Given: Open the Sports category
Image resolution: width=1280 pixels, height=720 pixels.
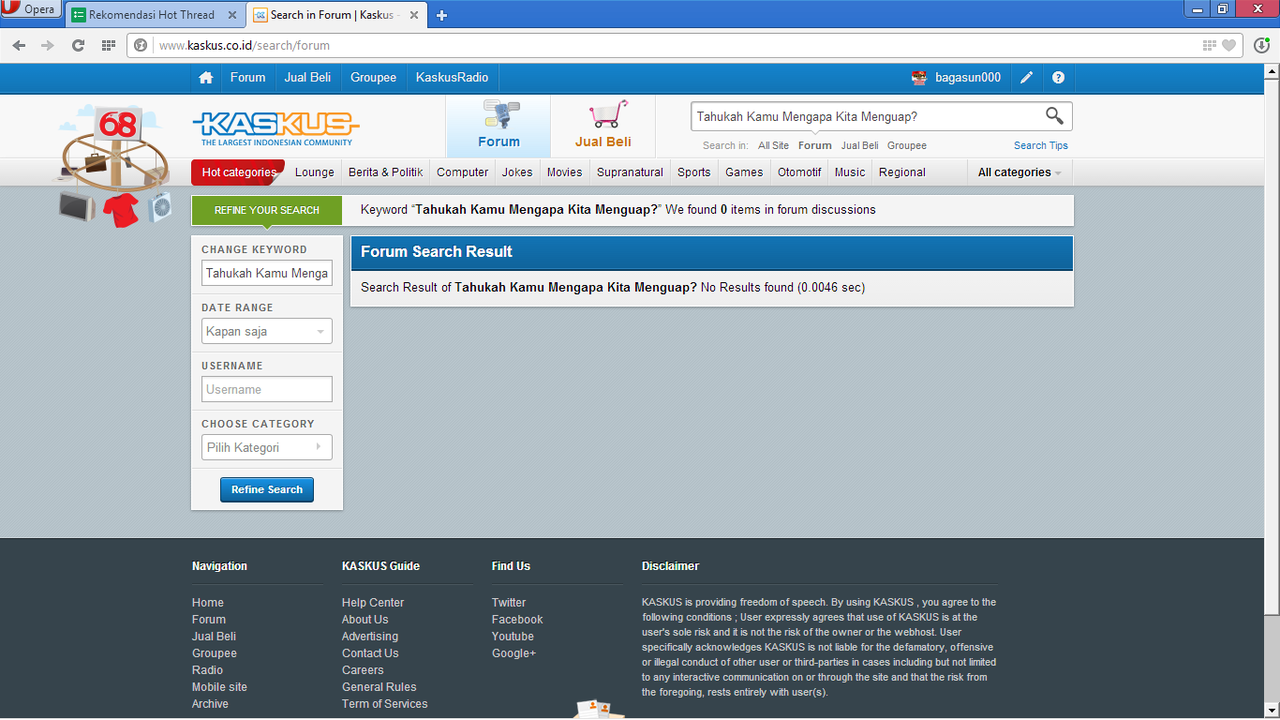Looking at the screenshot, I should point(694,172).
